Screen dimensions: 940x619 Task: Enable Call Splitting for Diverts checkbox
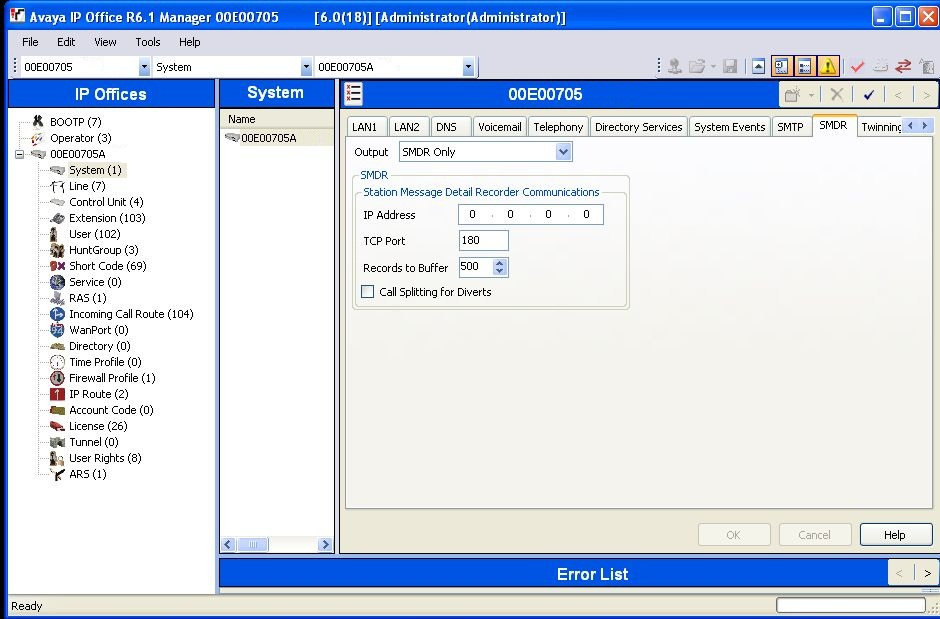[x=367, y=292]
